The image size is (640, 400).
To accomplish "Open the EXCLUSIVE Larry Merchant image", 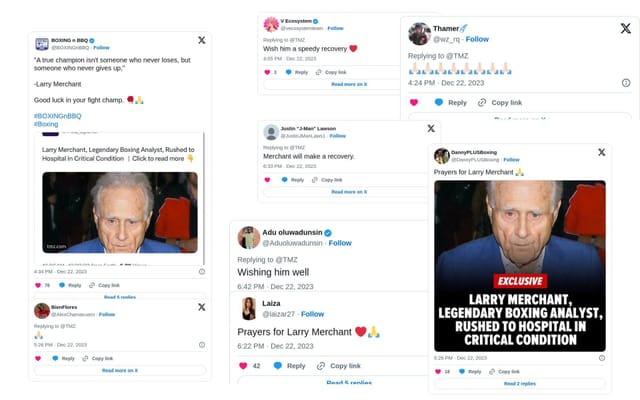I will point(520,266).
